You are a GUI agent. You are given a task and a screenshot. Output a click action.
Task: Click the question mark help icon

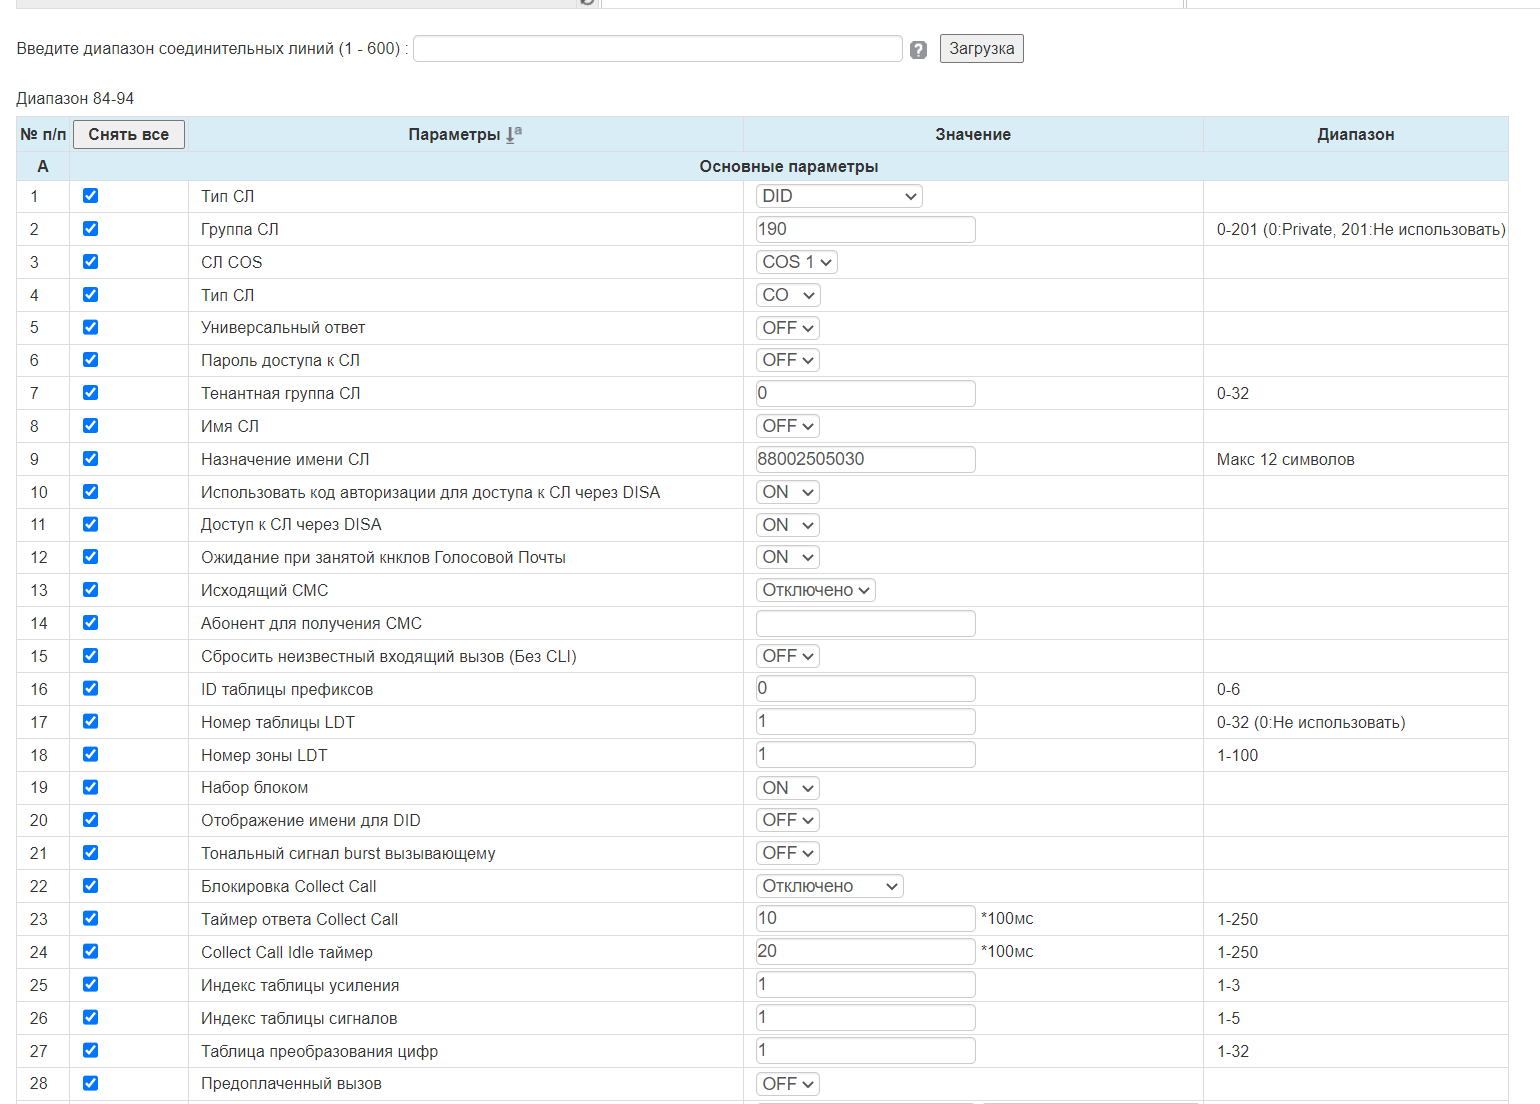[x=918, y=49]
